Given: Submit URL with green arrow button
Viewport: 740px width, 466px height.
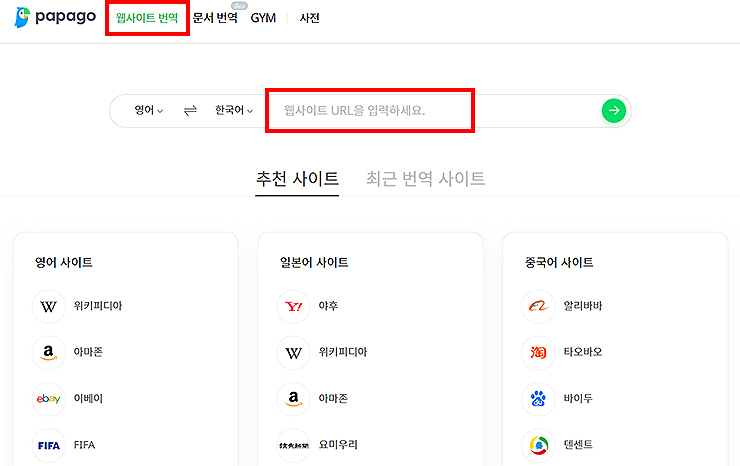Looking at the screenshot, I should coord(614,110).
